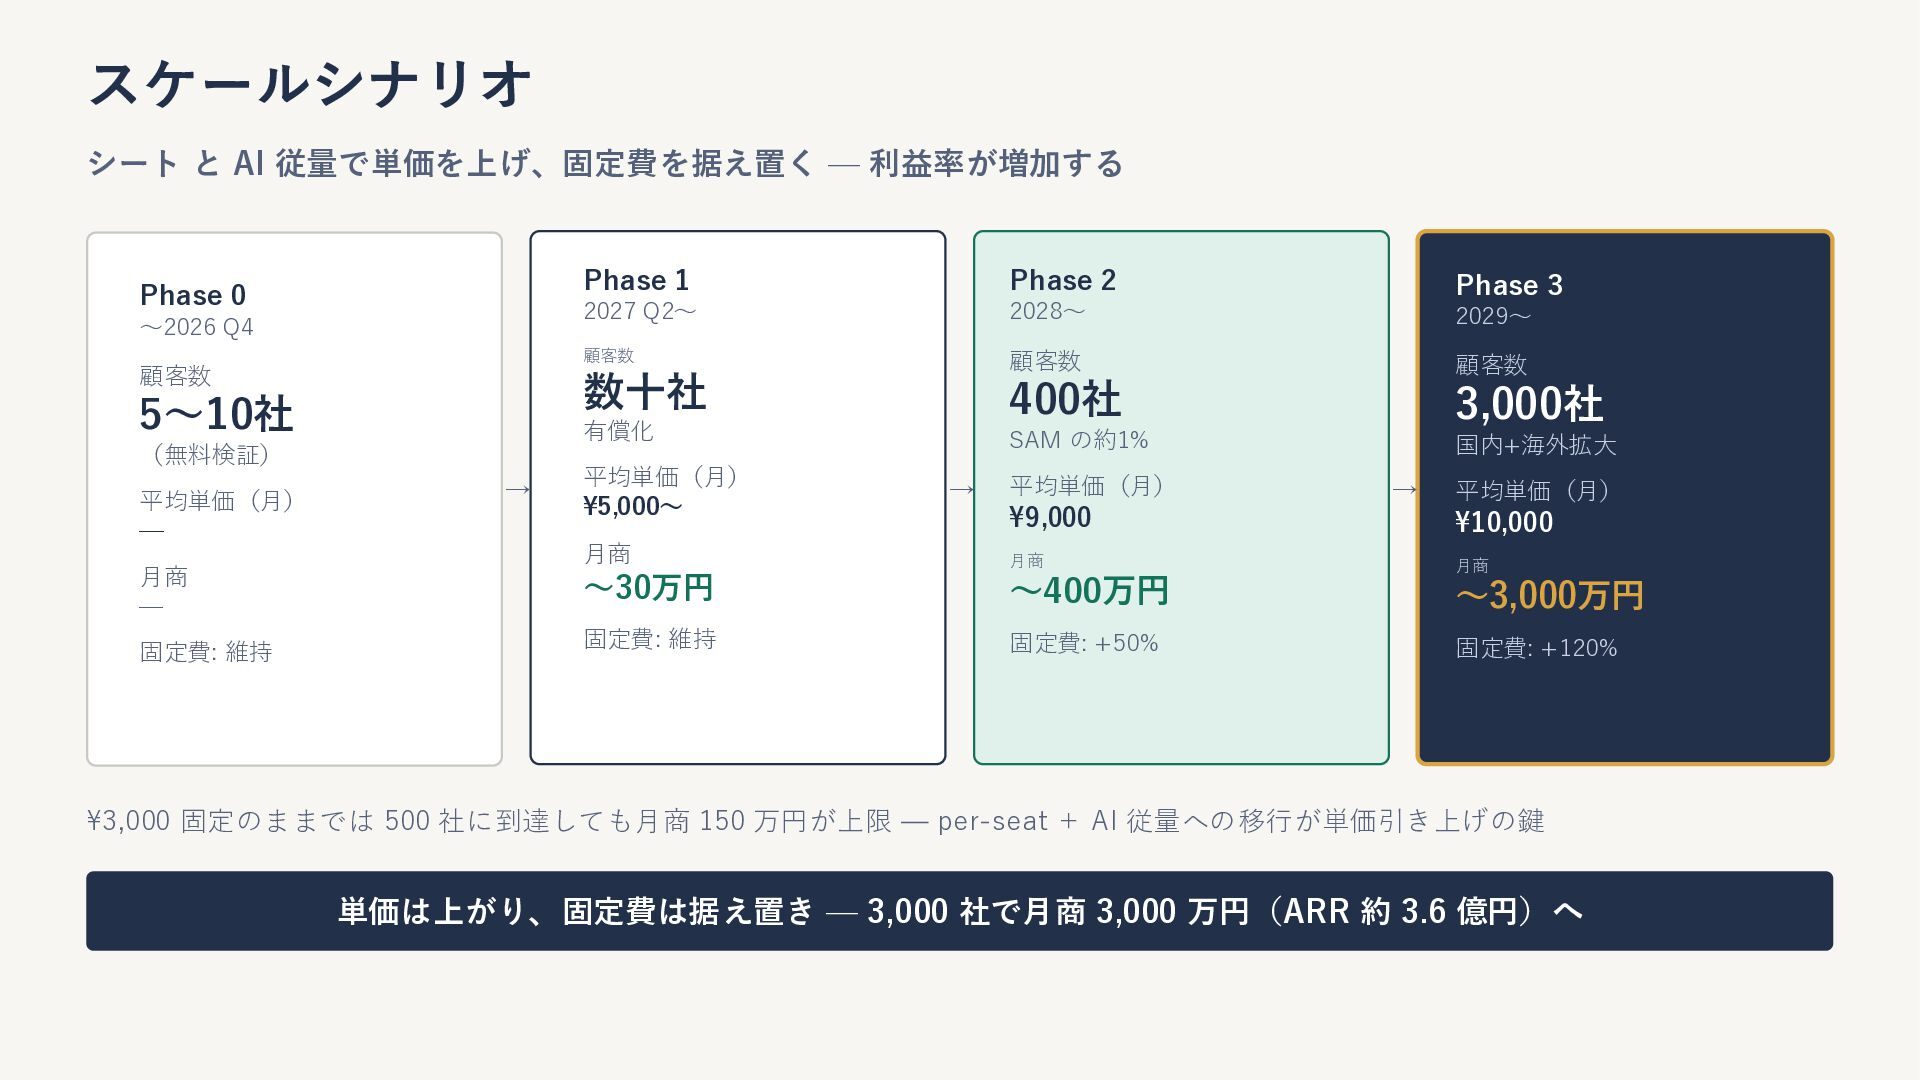
Task: Click the arrow between Phase 2 and Phase 3
Action: [x=1404, y=489]
